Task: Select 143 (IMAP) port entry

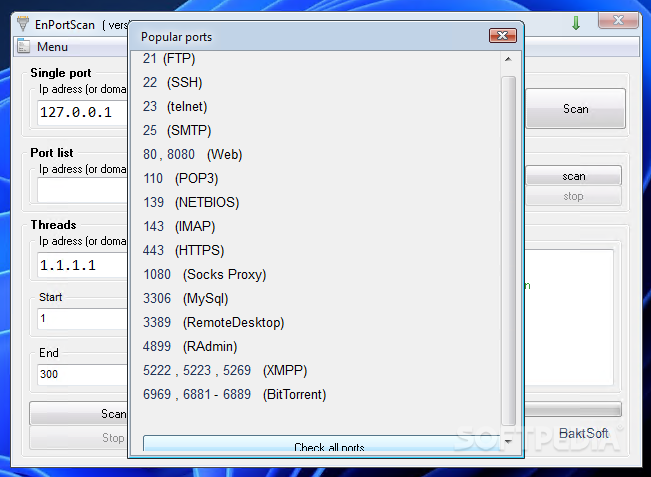Action: tap(179, 227)
